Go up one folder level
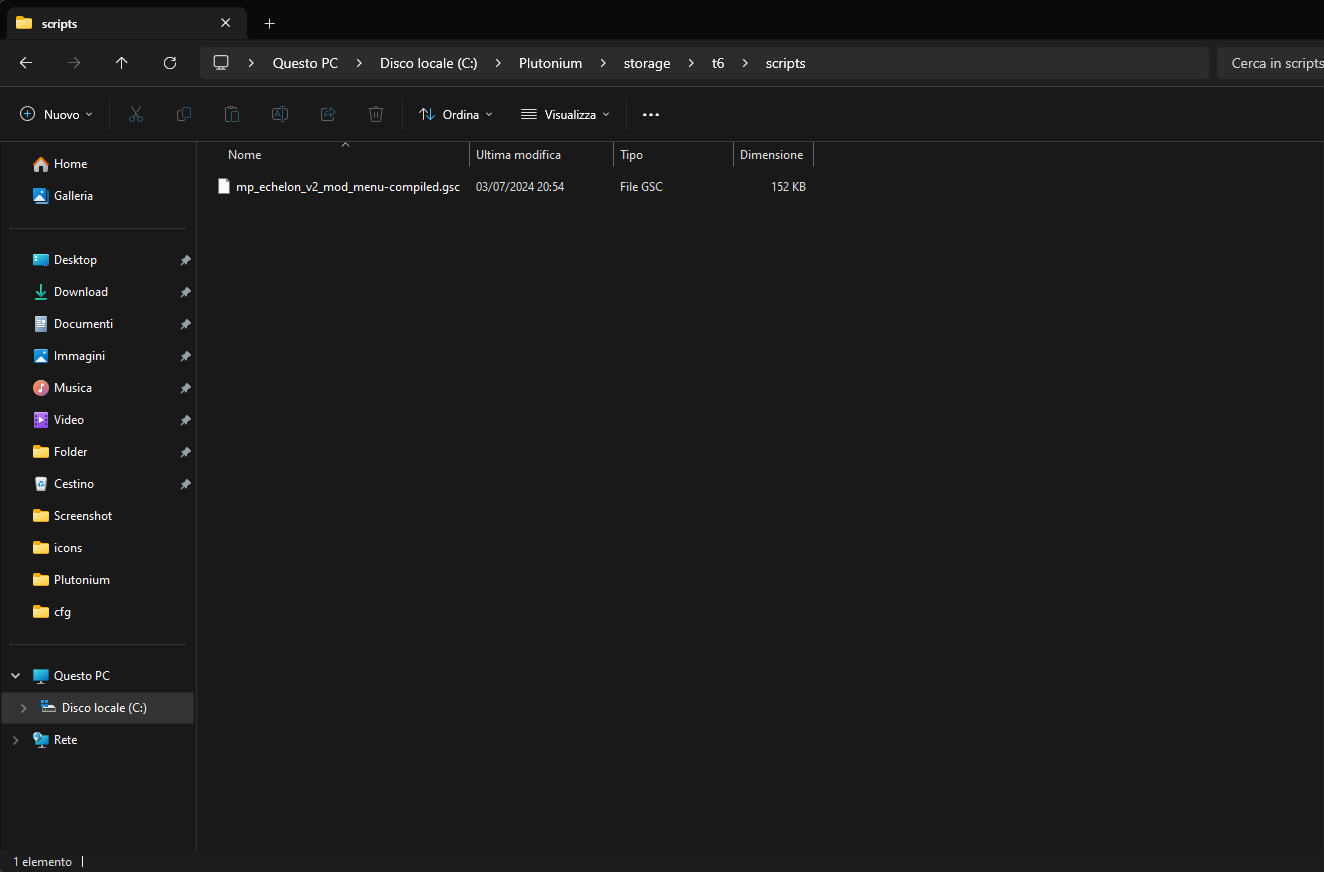The image size is (1324, 872). (122, 63)
